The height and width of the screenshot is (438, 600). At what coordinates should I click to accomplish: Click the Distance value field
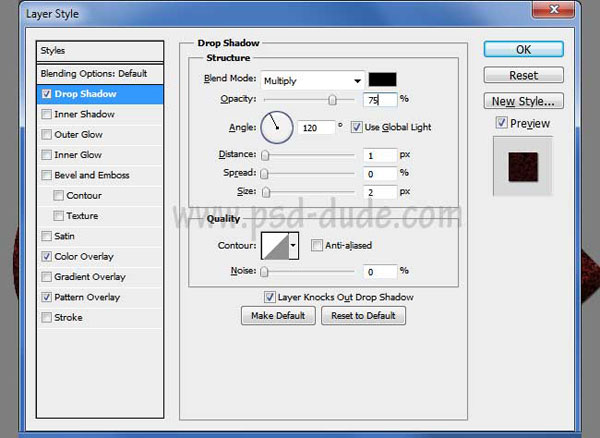click(380, 156)
